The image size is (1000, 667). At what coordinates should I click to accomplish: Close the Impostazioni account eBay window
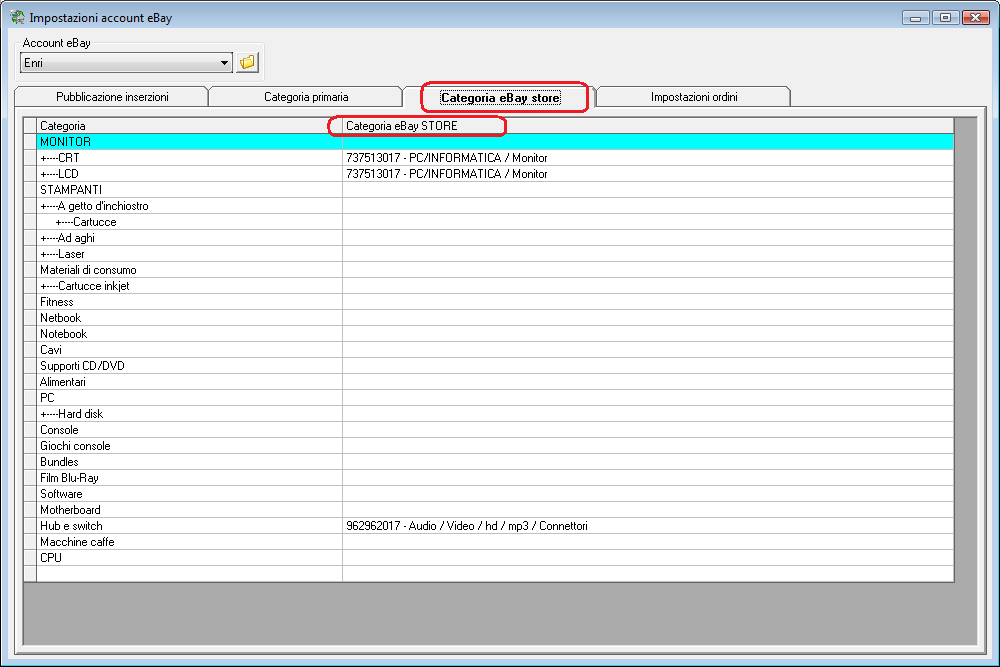coord(975,17)
